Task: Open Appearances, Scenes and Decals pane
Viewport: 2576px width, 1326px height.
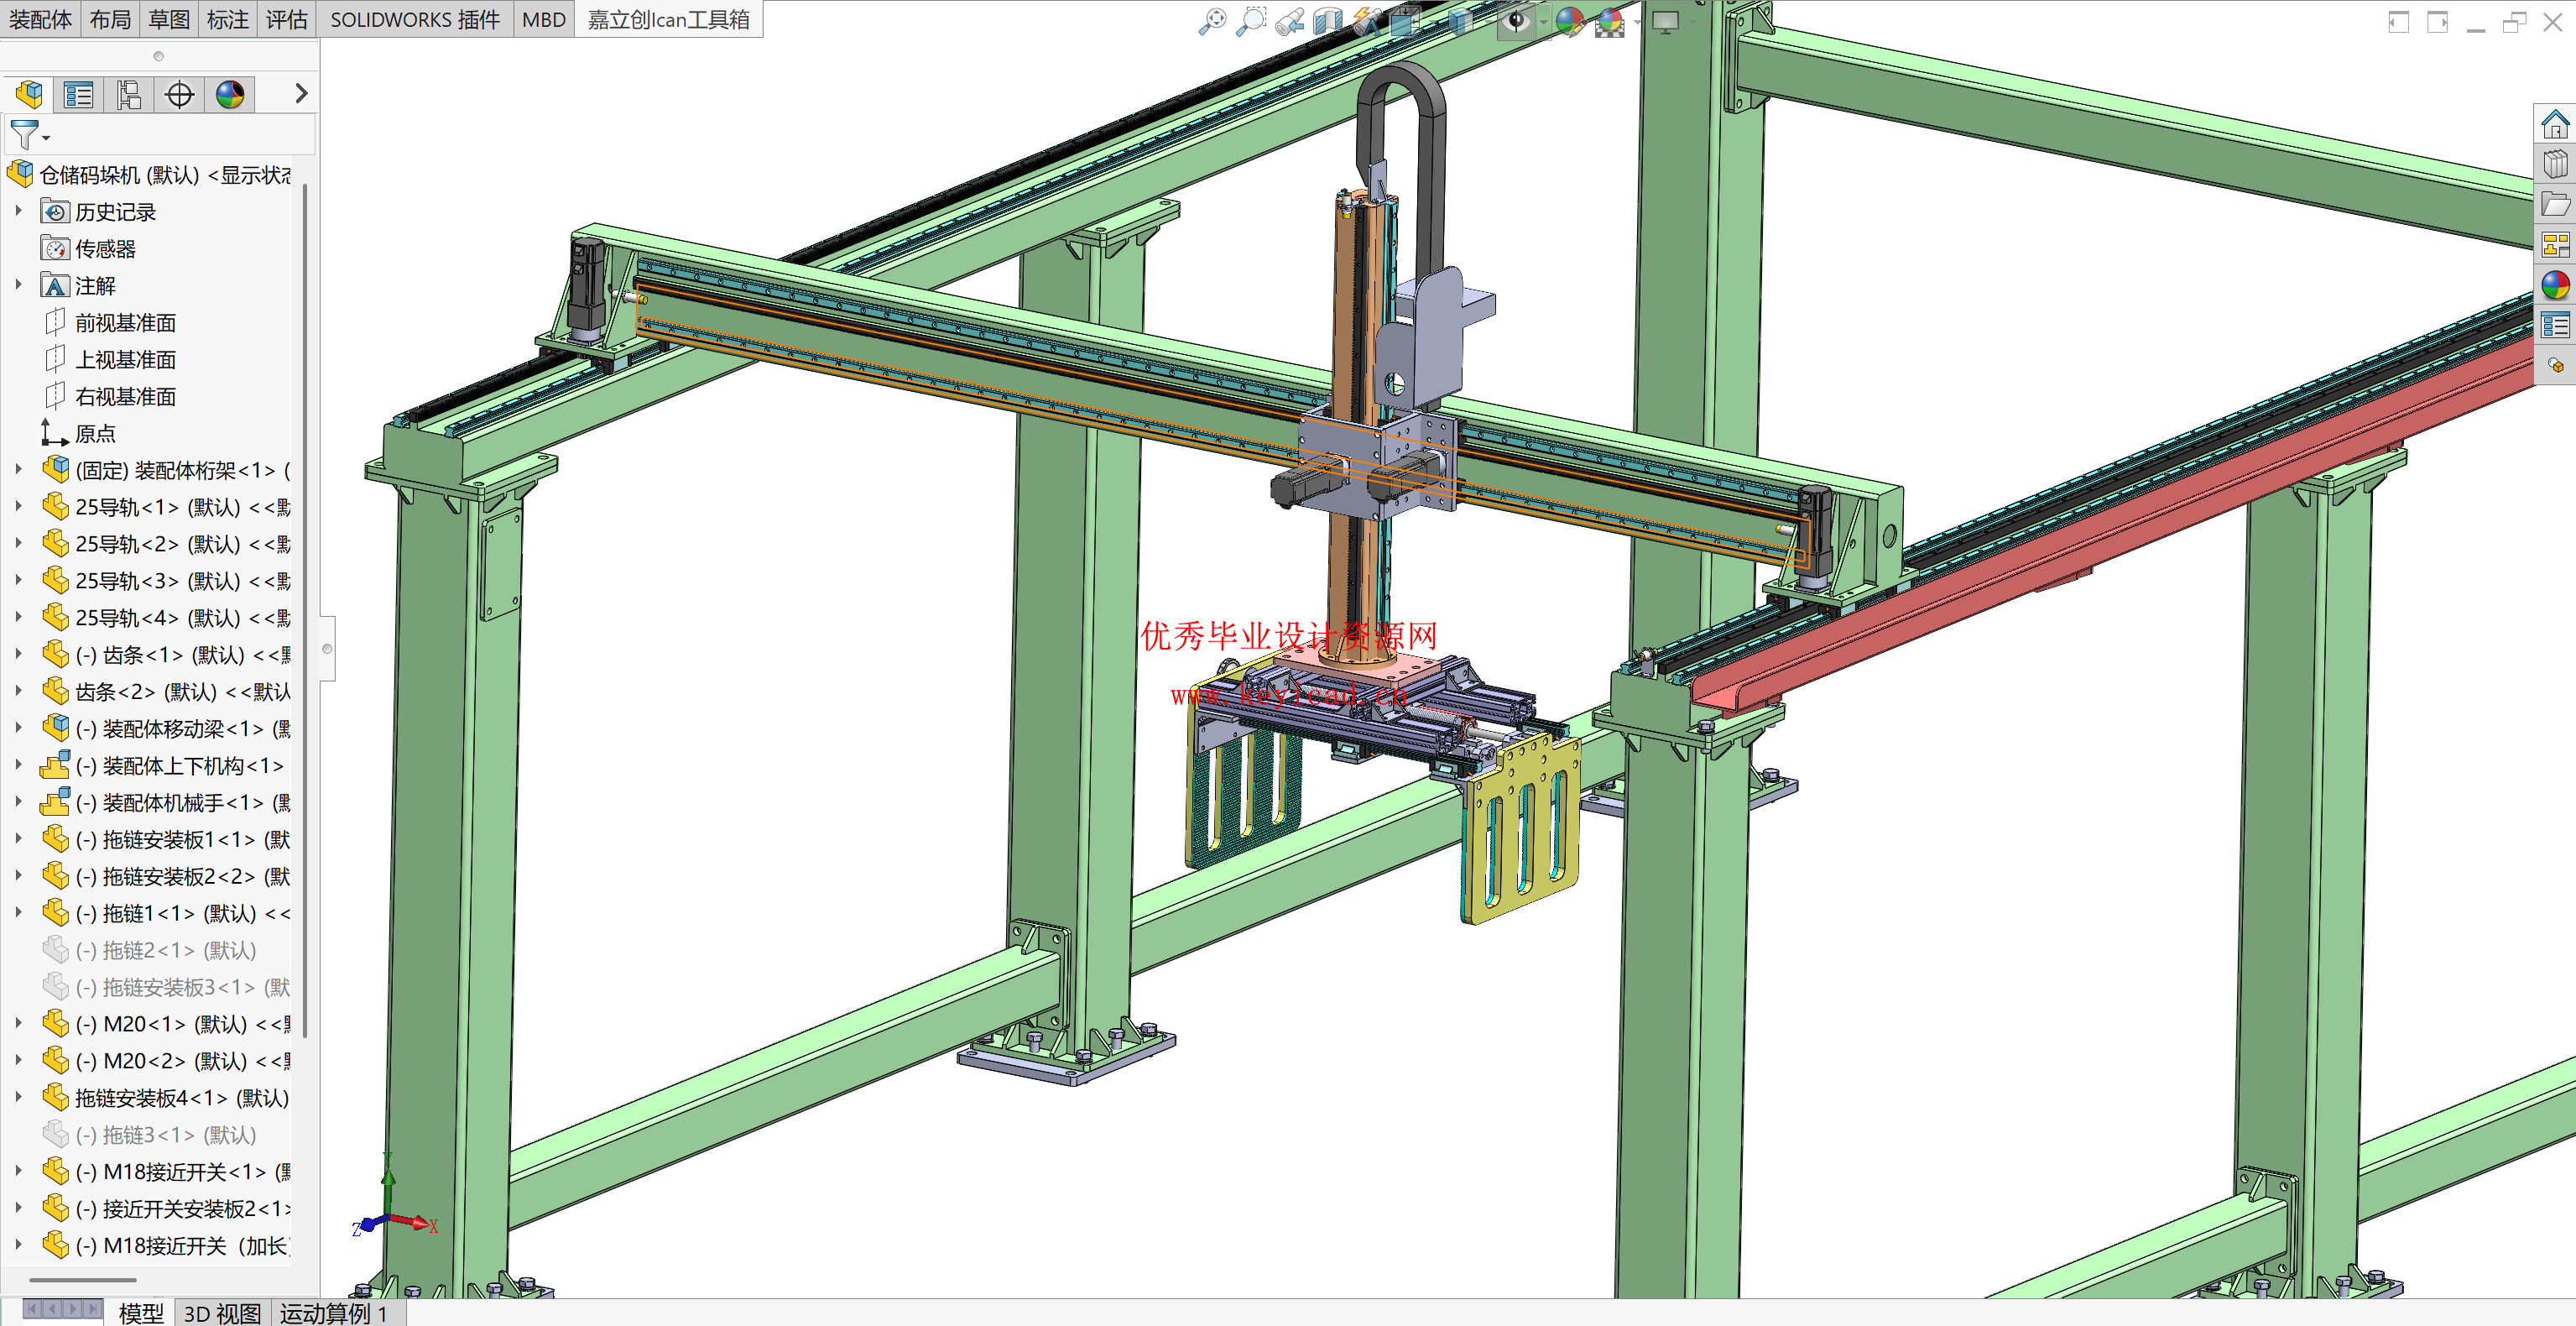Action: pos(2555,285)
